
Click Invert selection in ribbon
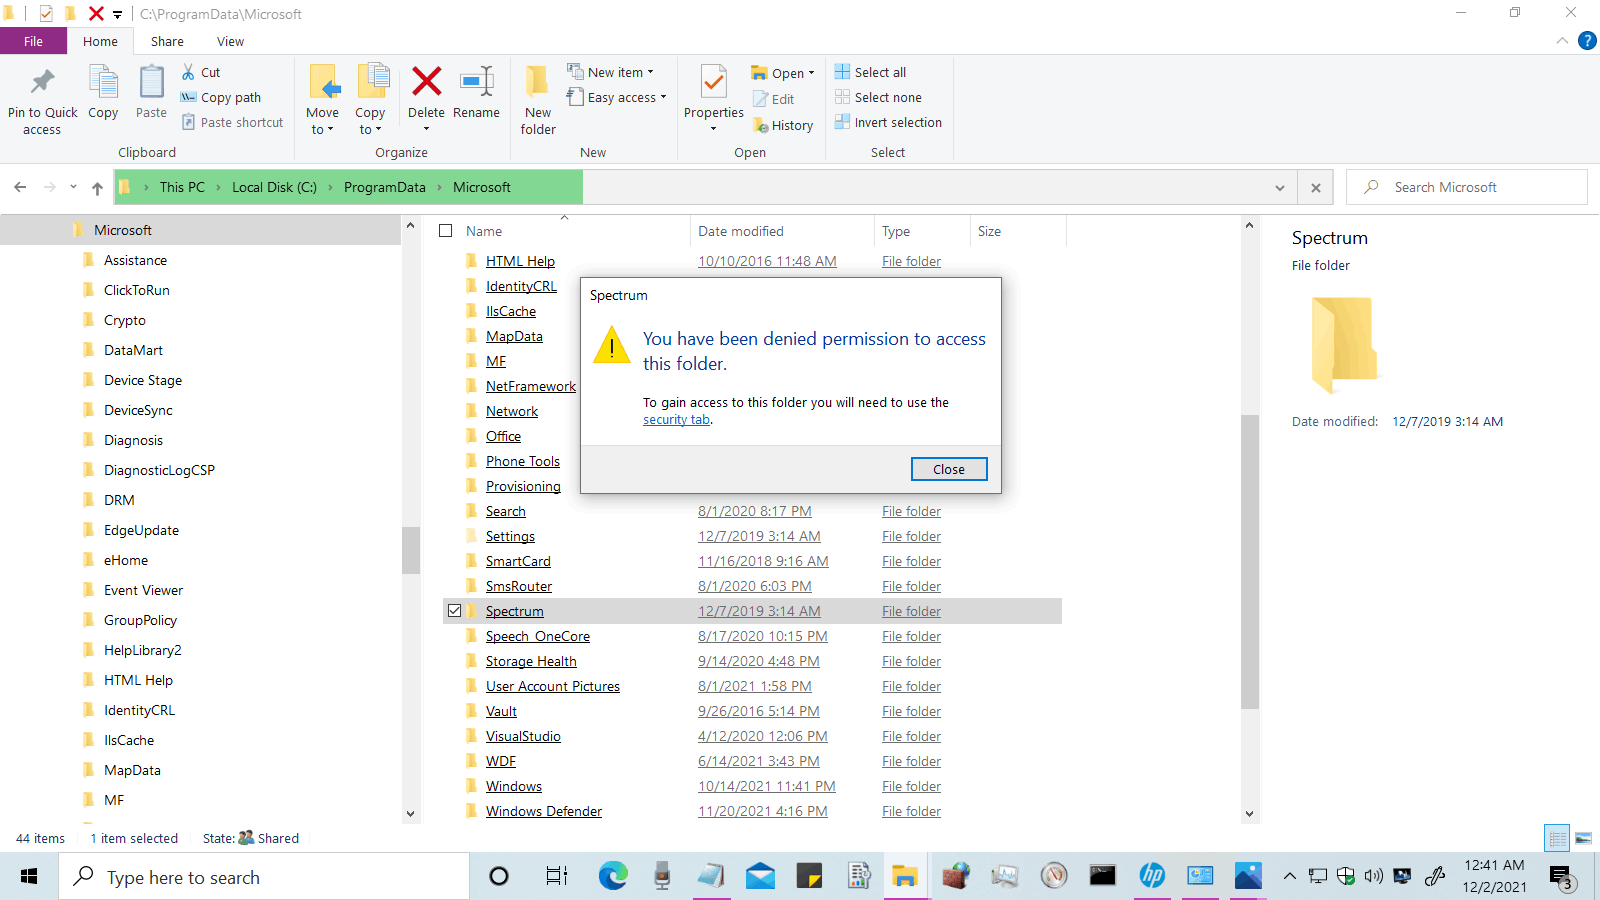[889, 122]
